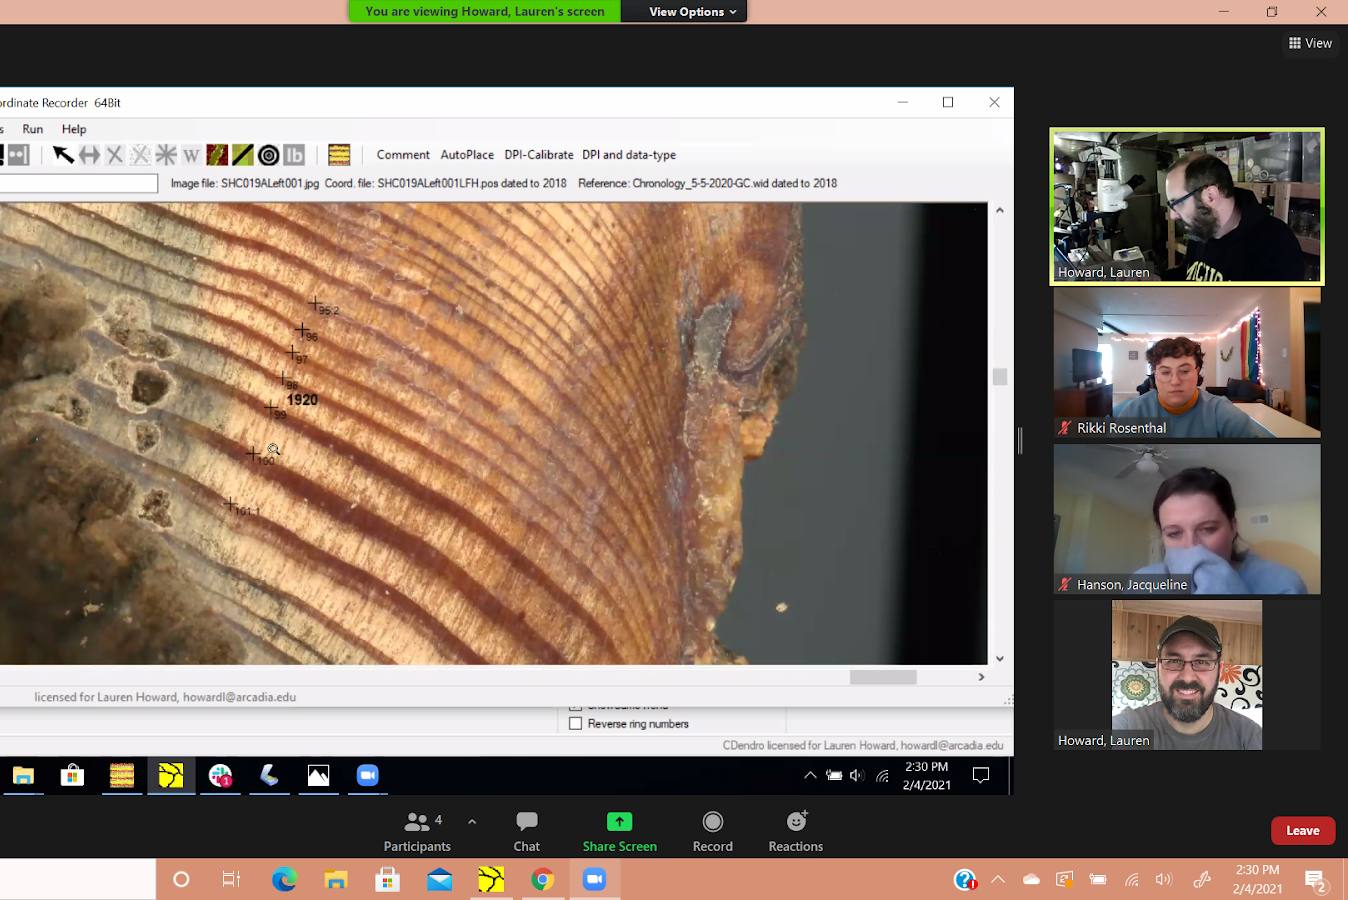Click the Zoom Record button
Viewport: 1348px width, 900px height.
(x=713, y=831)
